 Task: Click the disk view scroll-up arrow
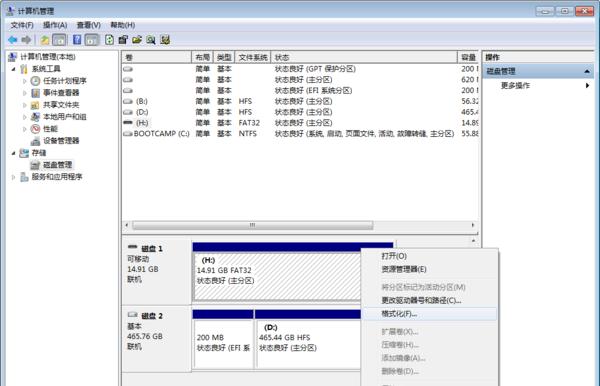click(x=473, y=241)
